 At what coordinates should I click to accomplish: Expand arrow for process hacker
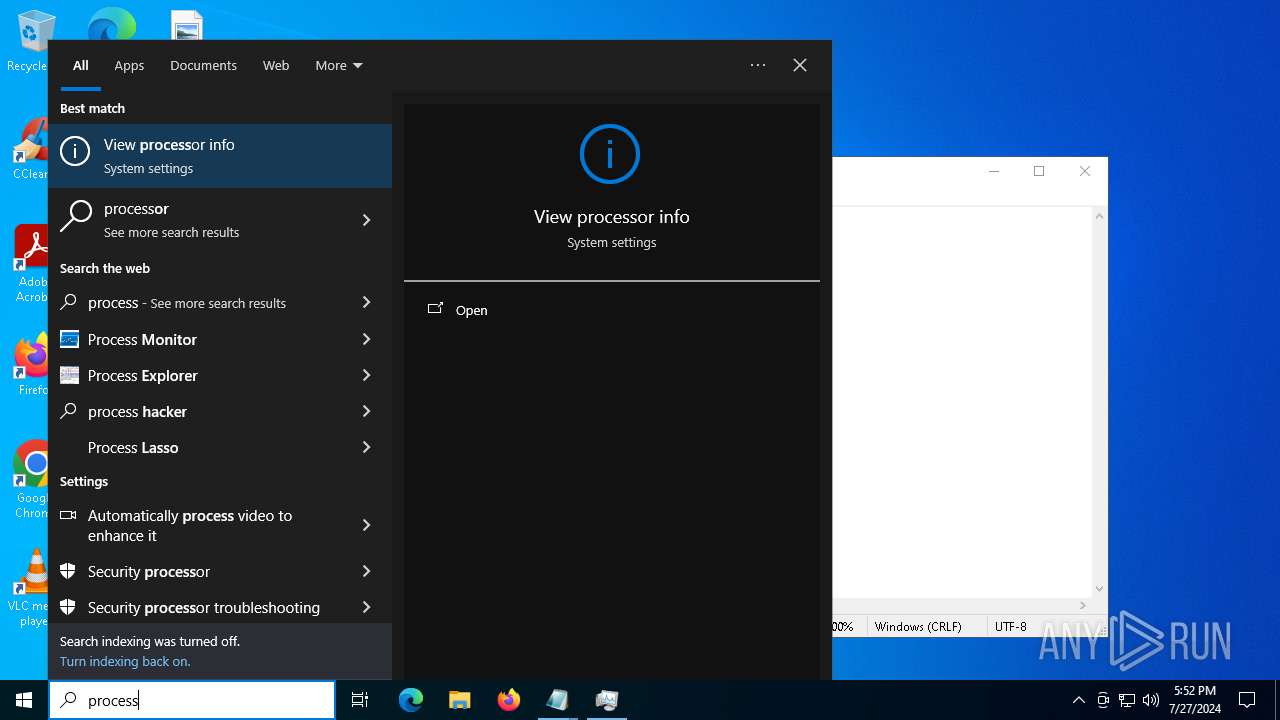tap(366, 412)
